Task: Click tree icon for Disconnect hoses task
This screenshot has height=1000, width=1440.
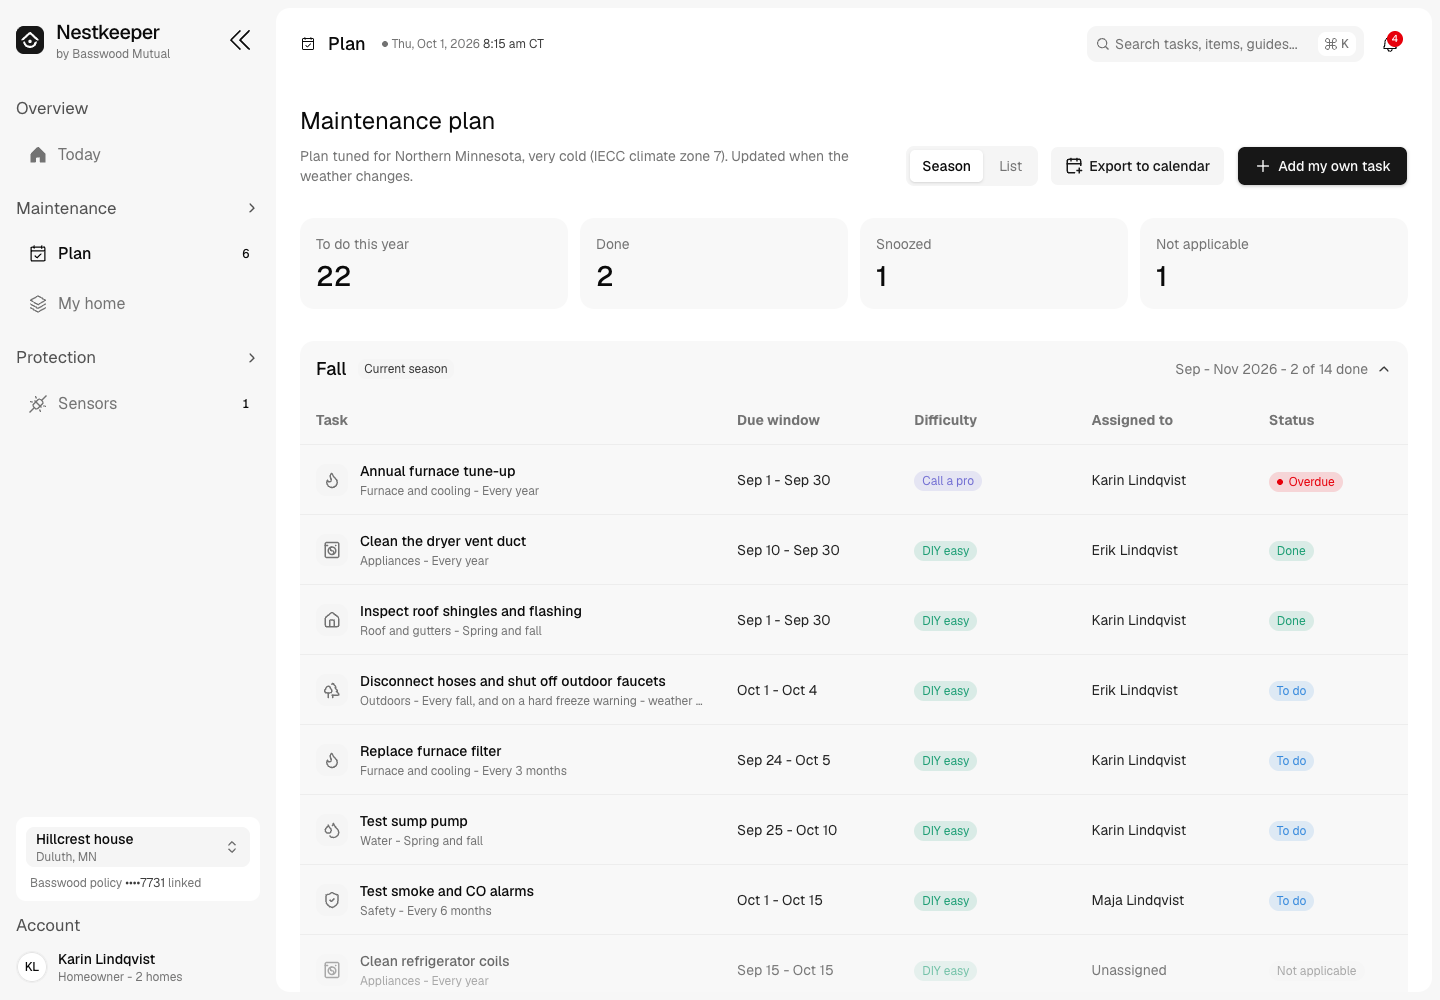Action: coord(332,690)
